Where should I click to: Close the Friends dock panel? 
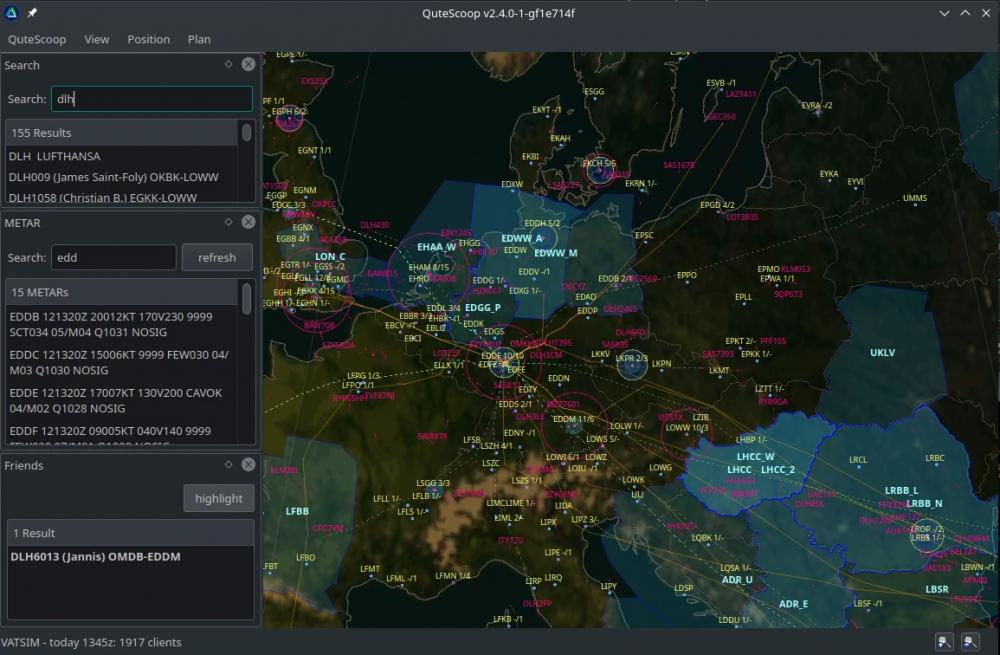tap(248, 465)
